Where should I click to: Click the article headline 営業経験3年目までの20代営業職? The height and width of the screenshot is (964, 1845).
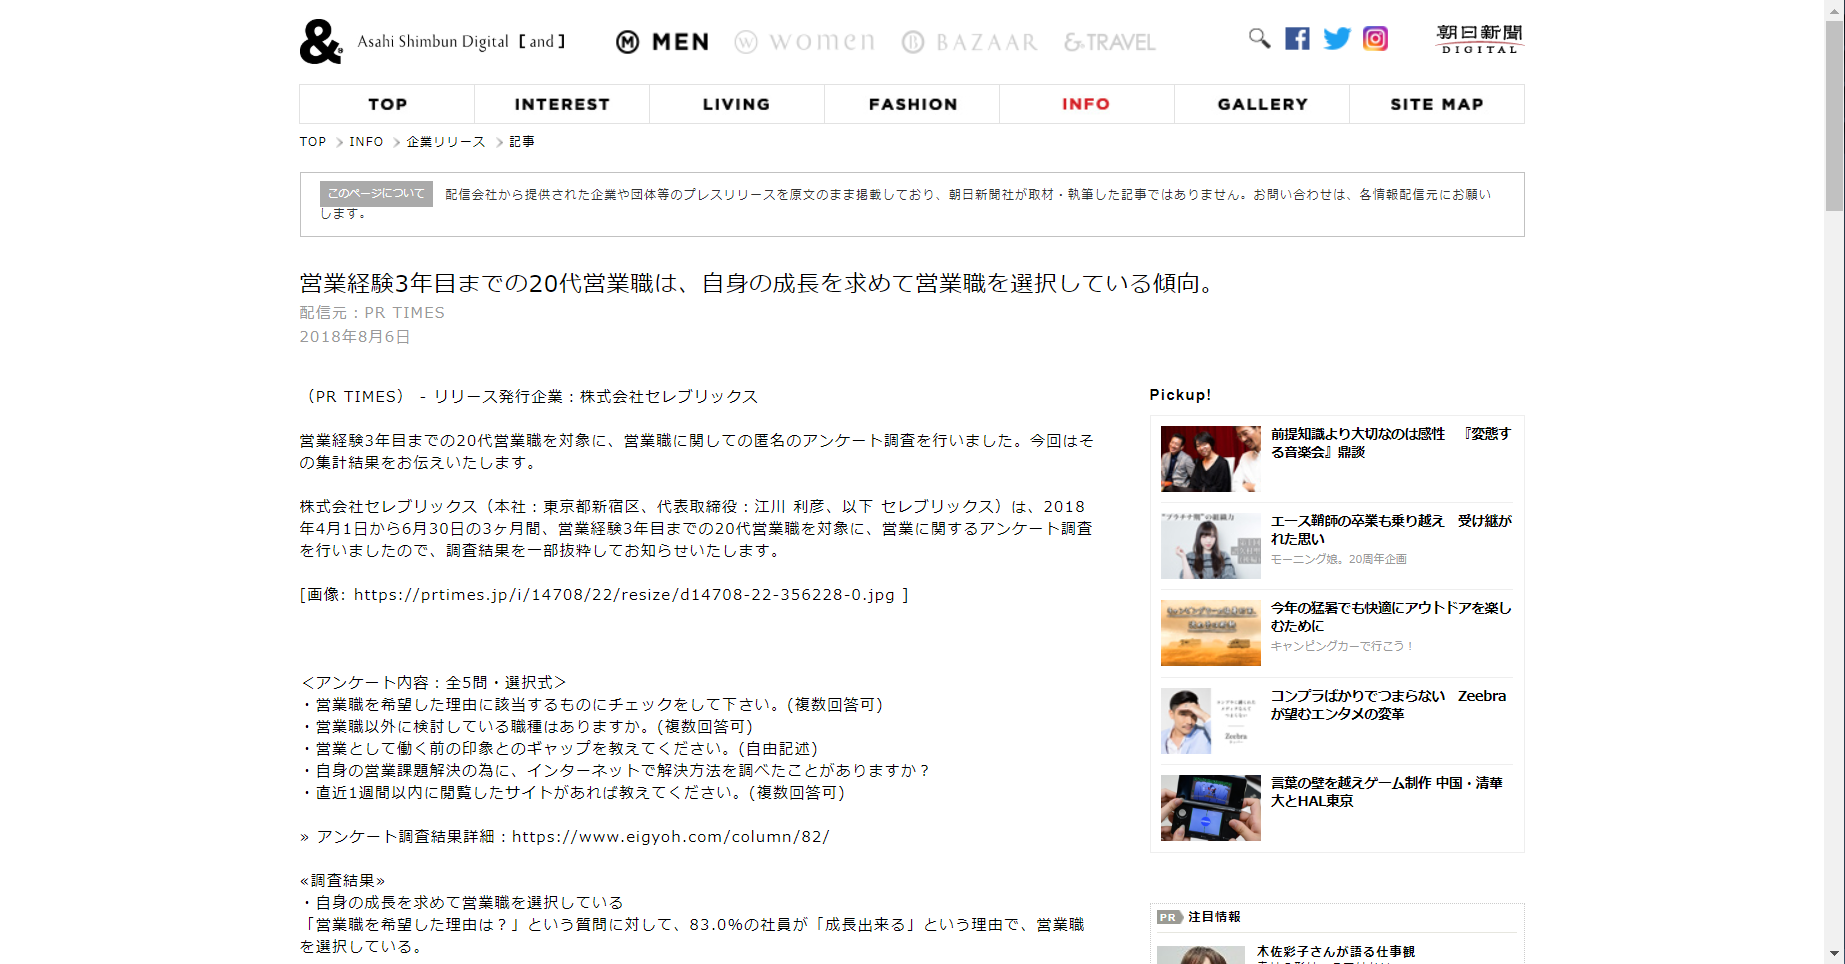click(759, 283)
